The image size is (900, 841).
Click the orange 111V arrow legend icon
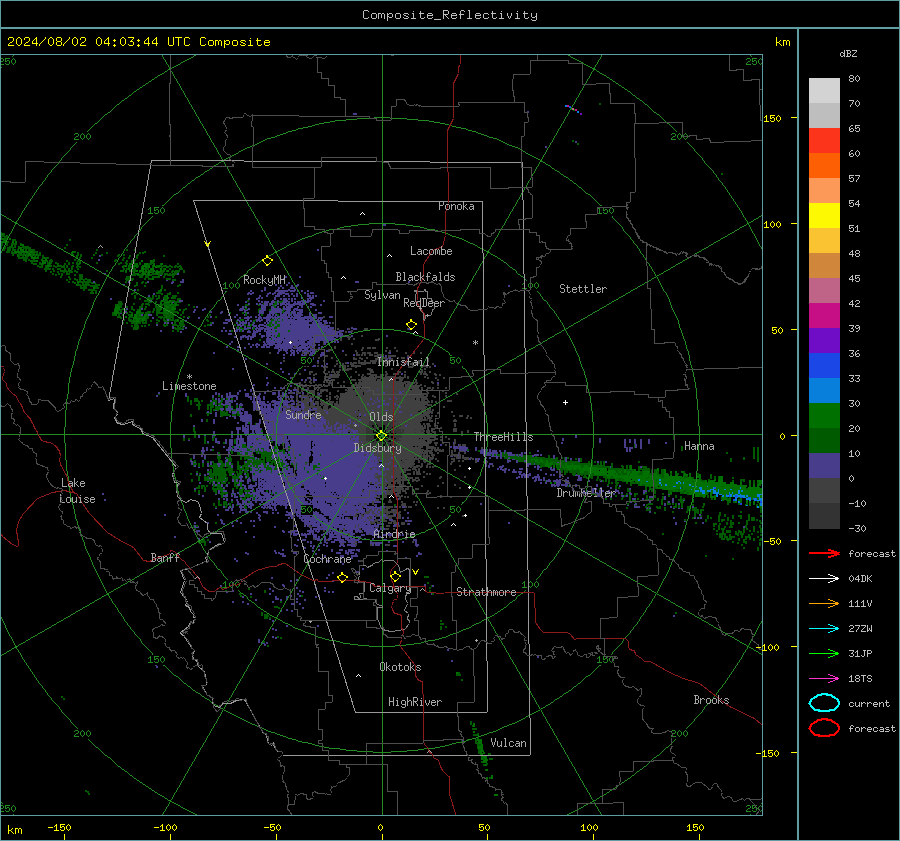tap(824, 603)
